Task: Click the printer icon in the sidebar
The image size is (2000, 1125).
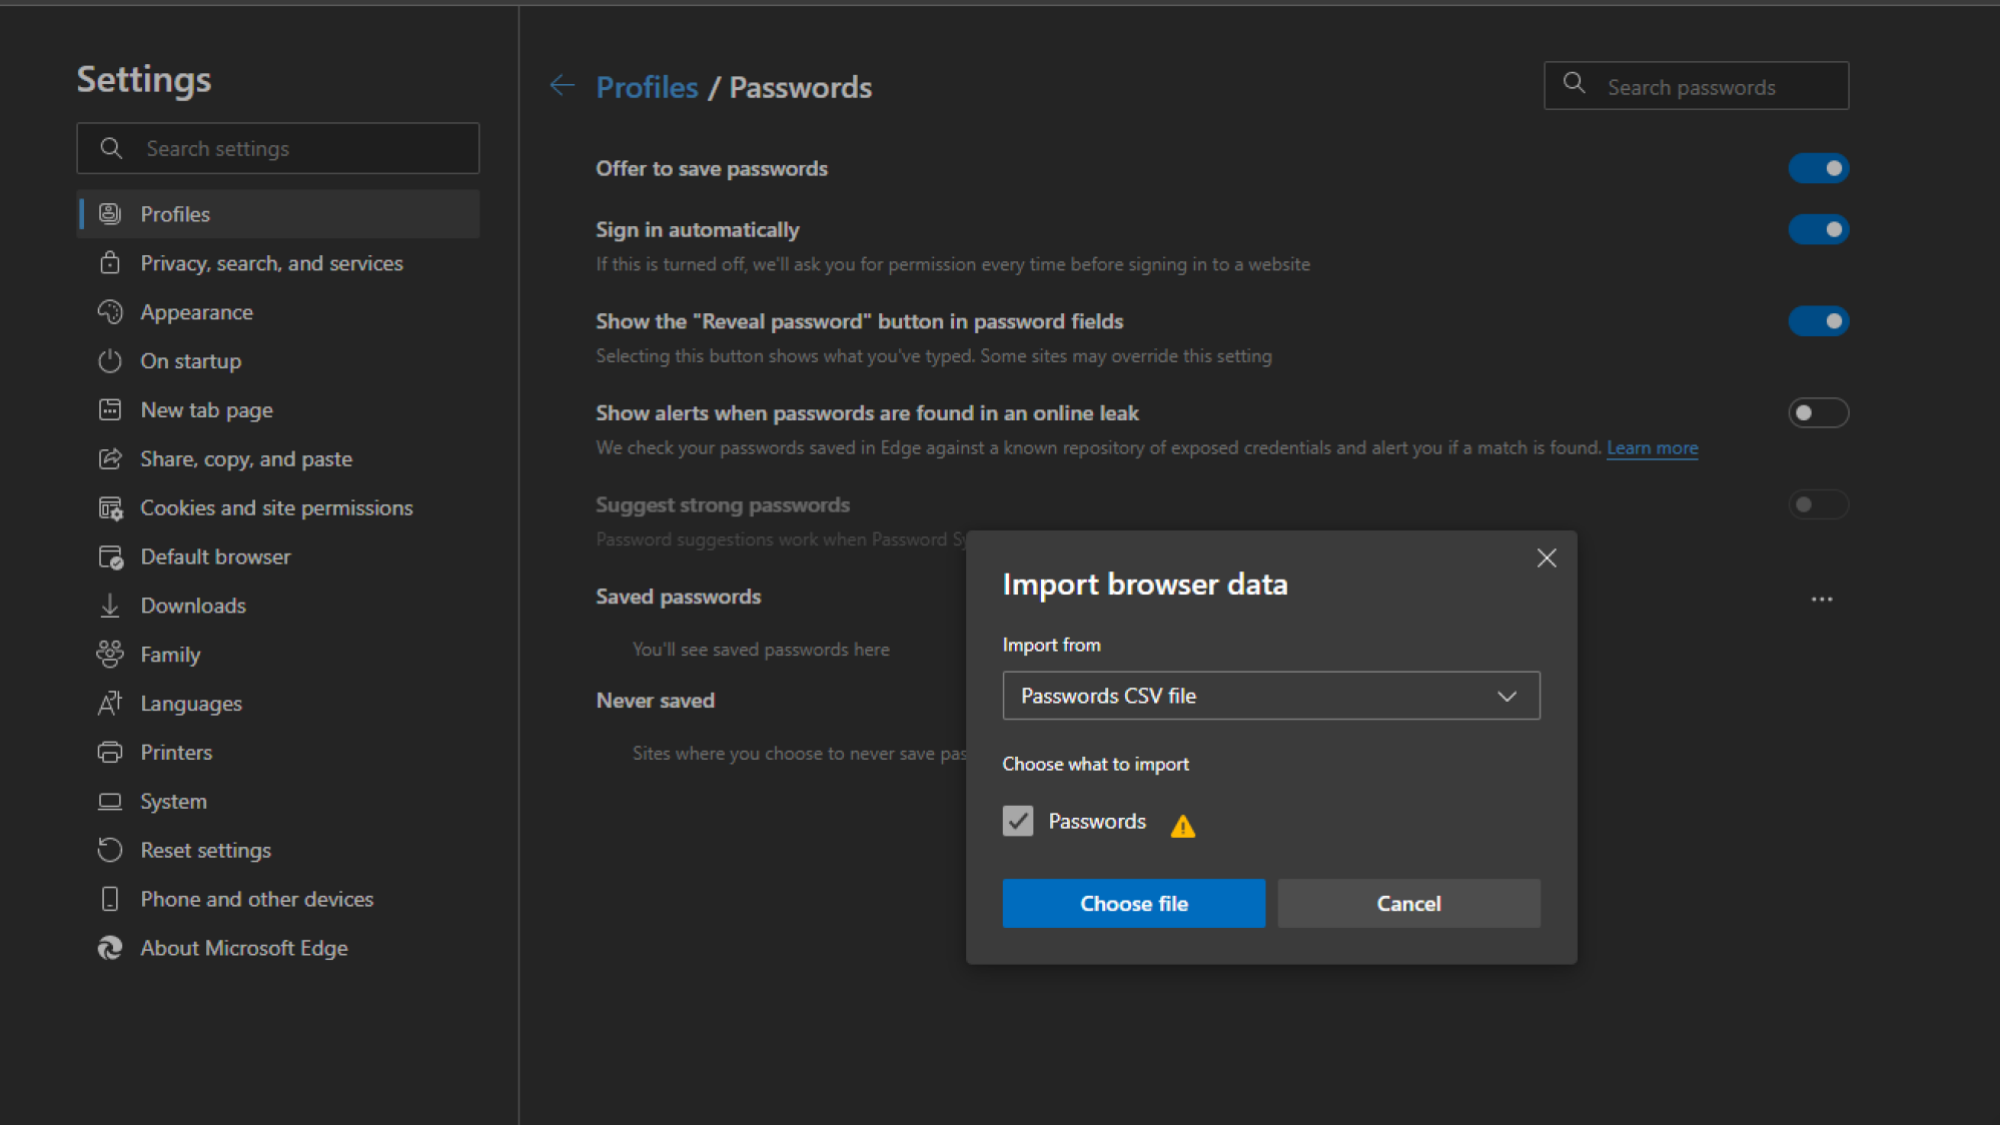Action: [110, 752]
